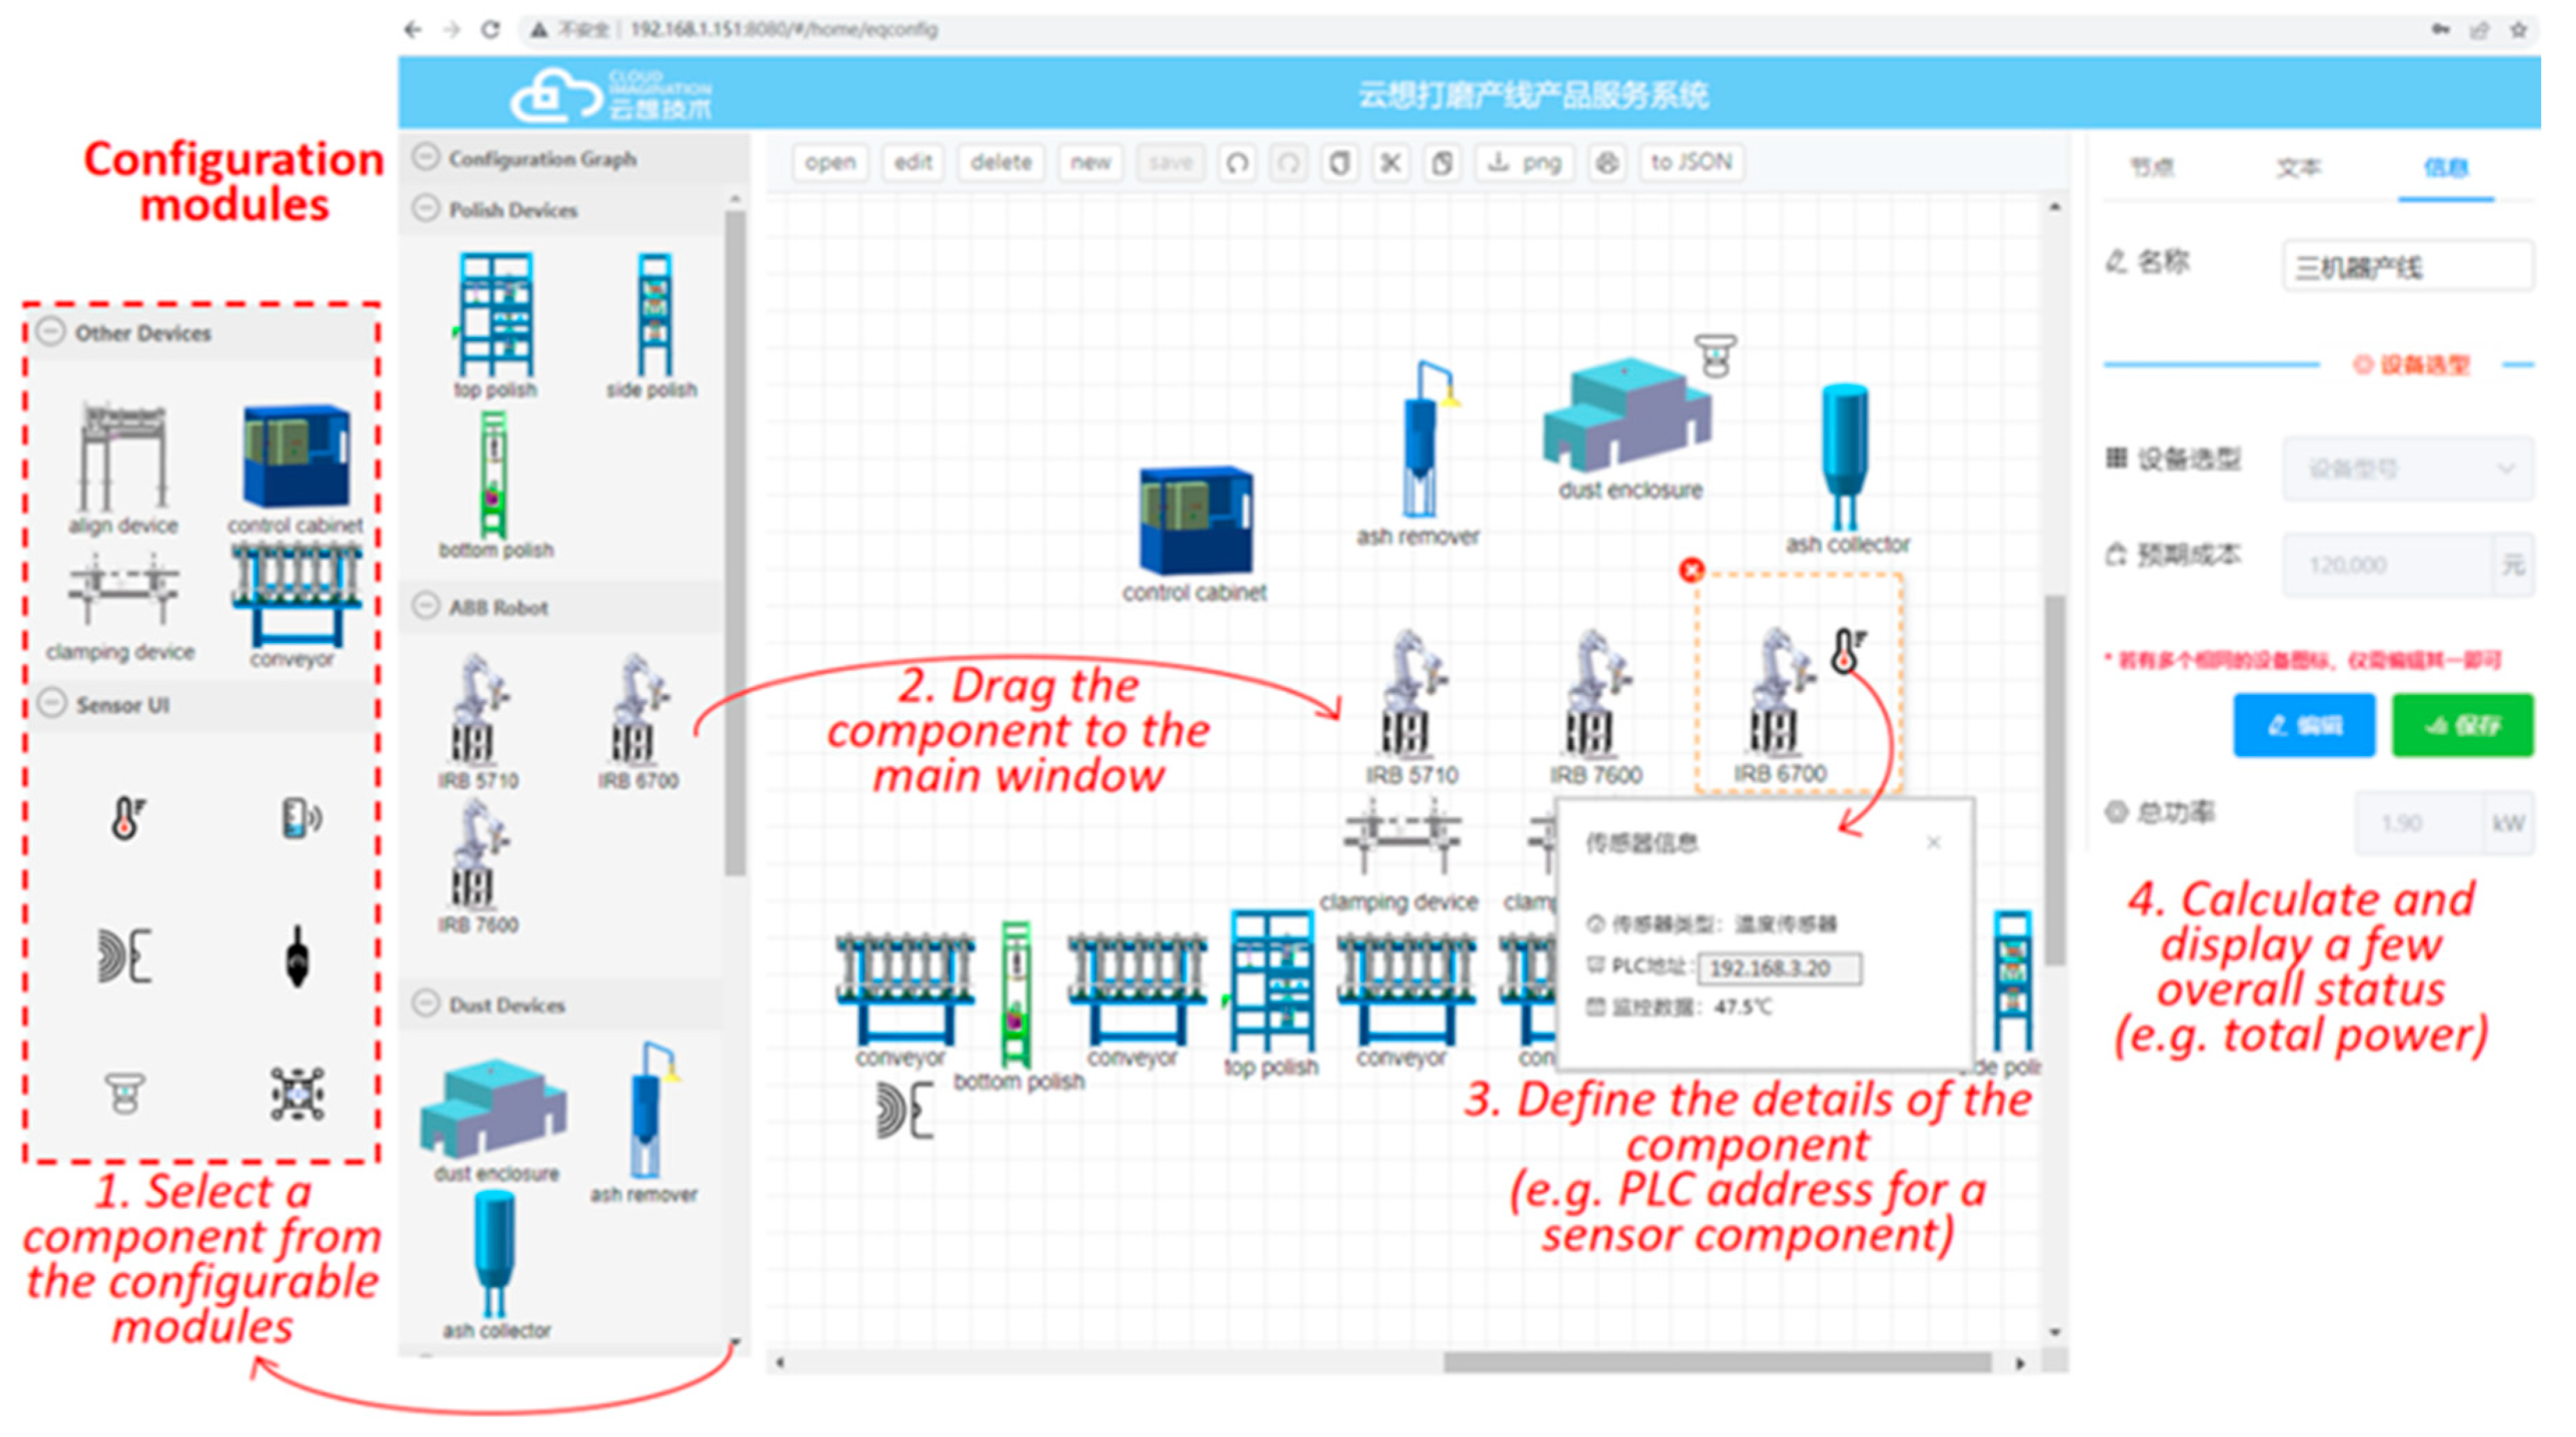Collapse the ABB Robot section
The height and width of the screenshot is (1437, 2576).
pyautogui.click(x=427, y=606)
